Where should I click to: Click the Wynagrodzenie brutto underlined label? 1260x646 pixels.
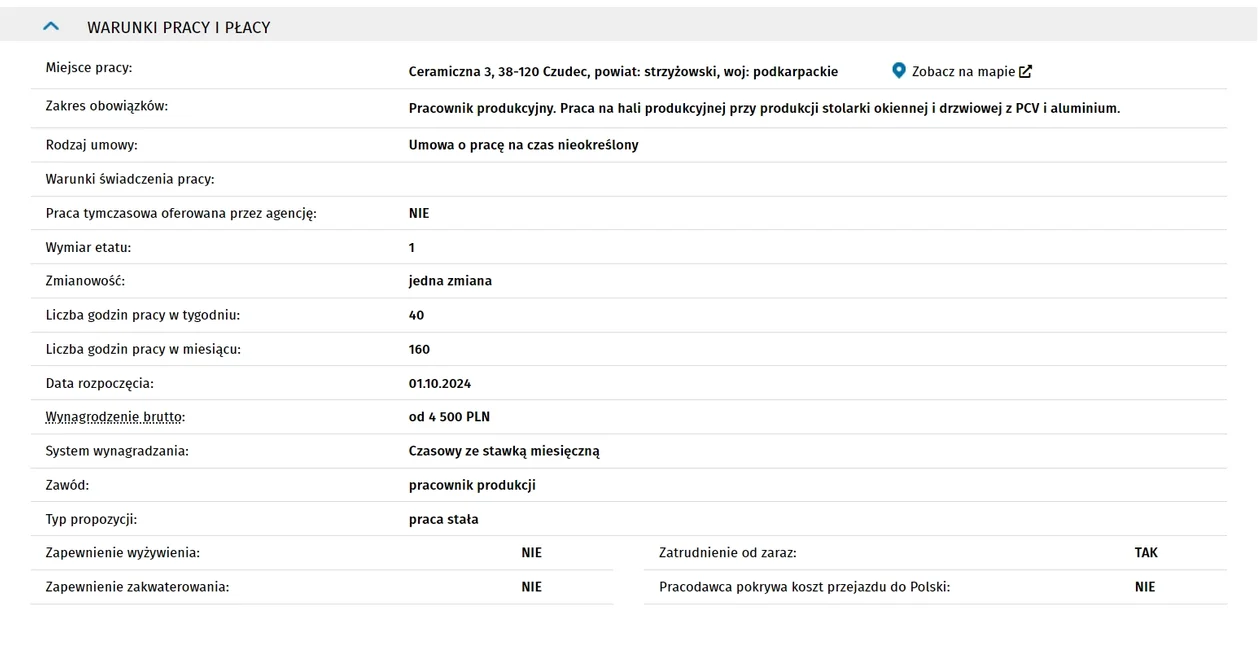coord(114,417)
